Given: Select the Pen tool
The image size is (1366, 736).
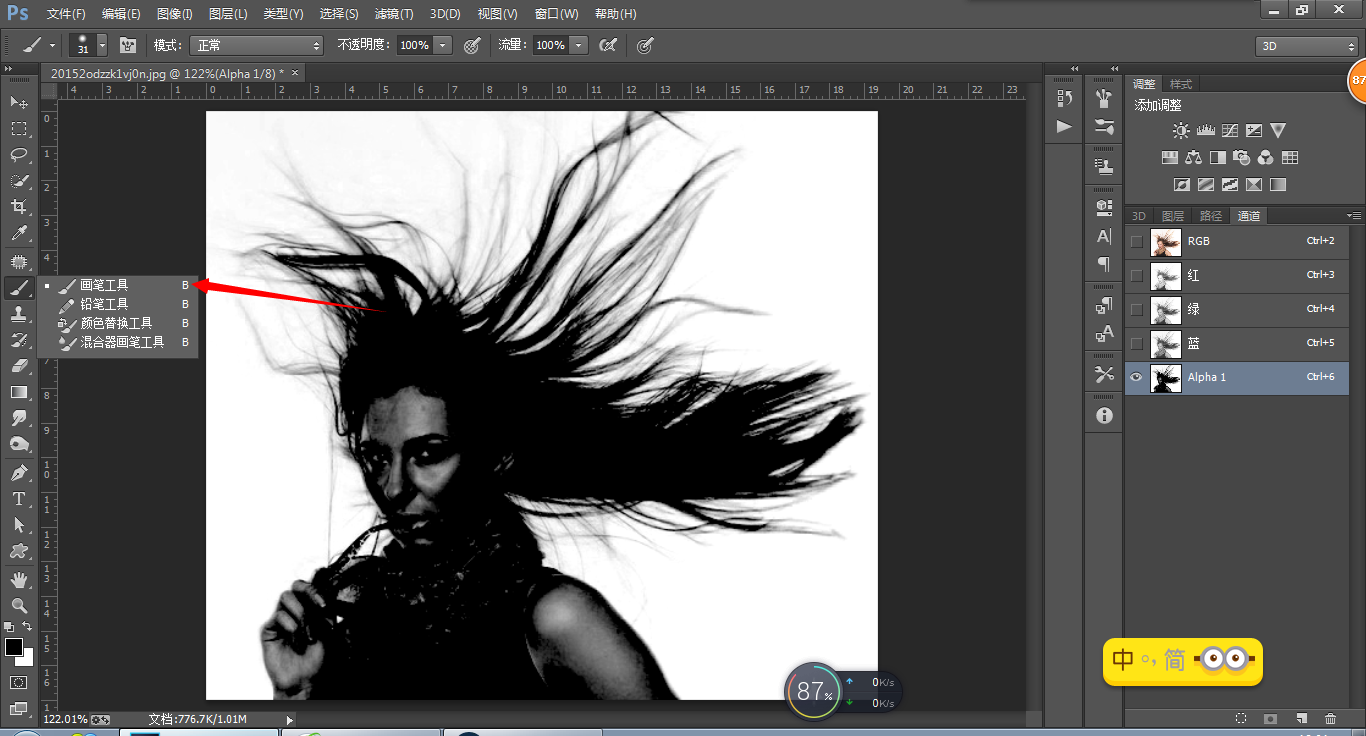Looking at the screenshot, I should [19, 472].
